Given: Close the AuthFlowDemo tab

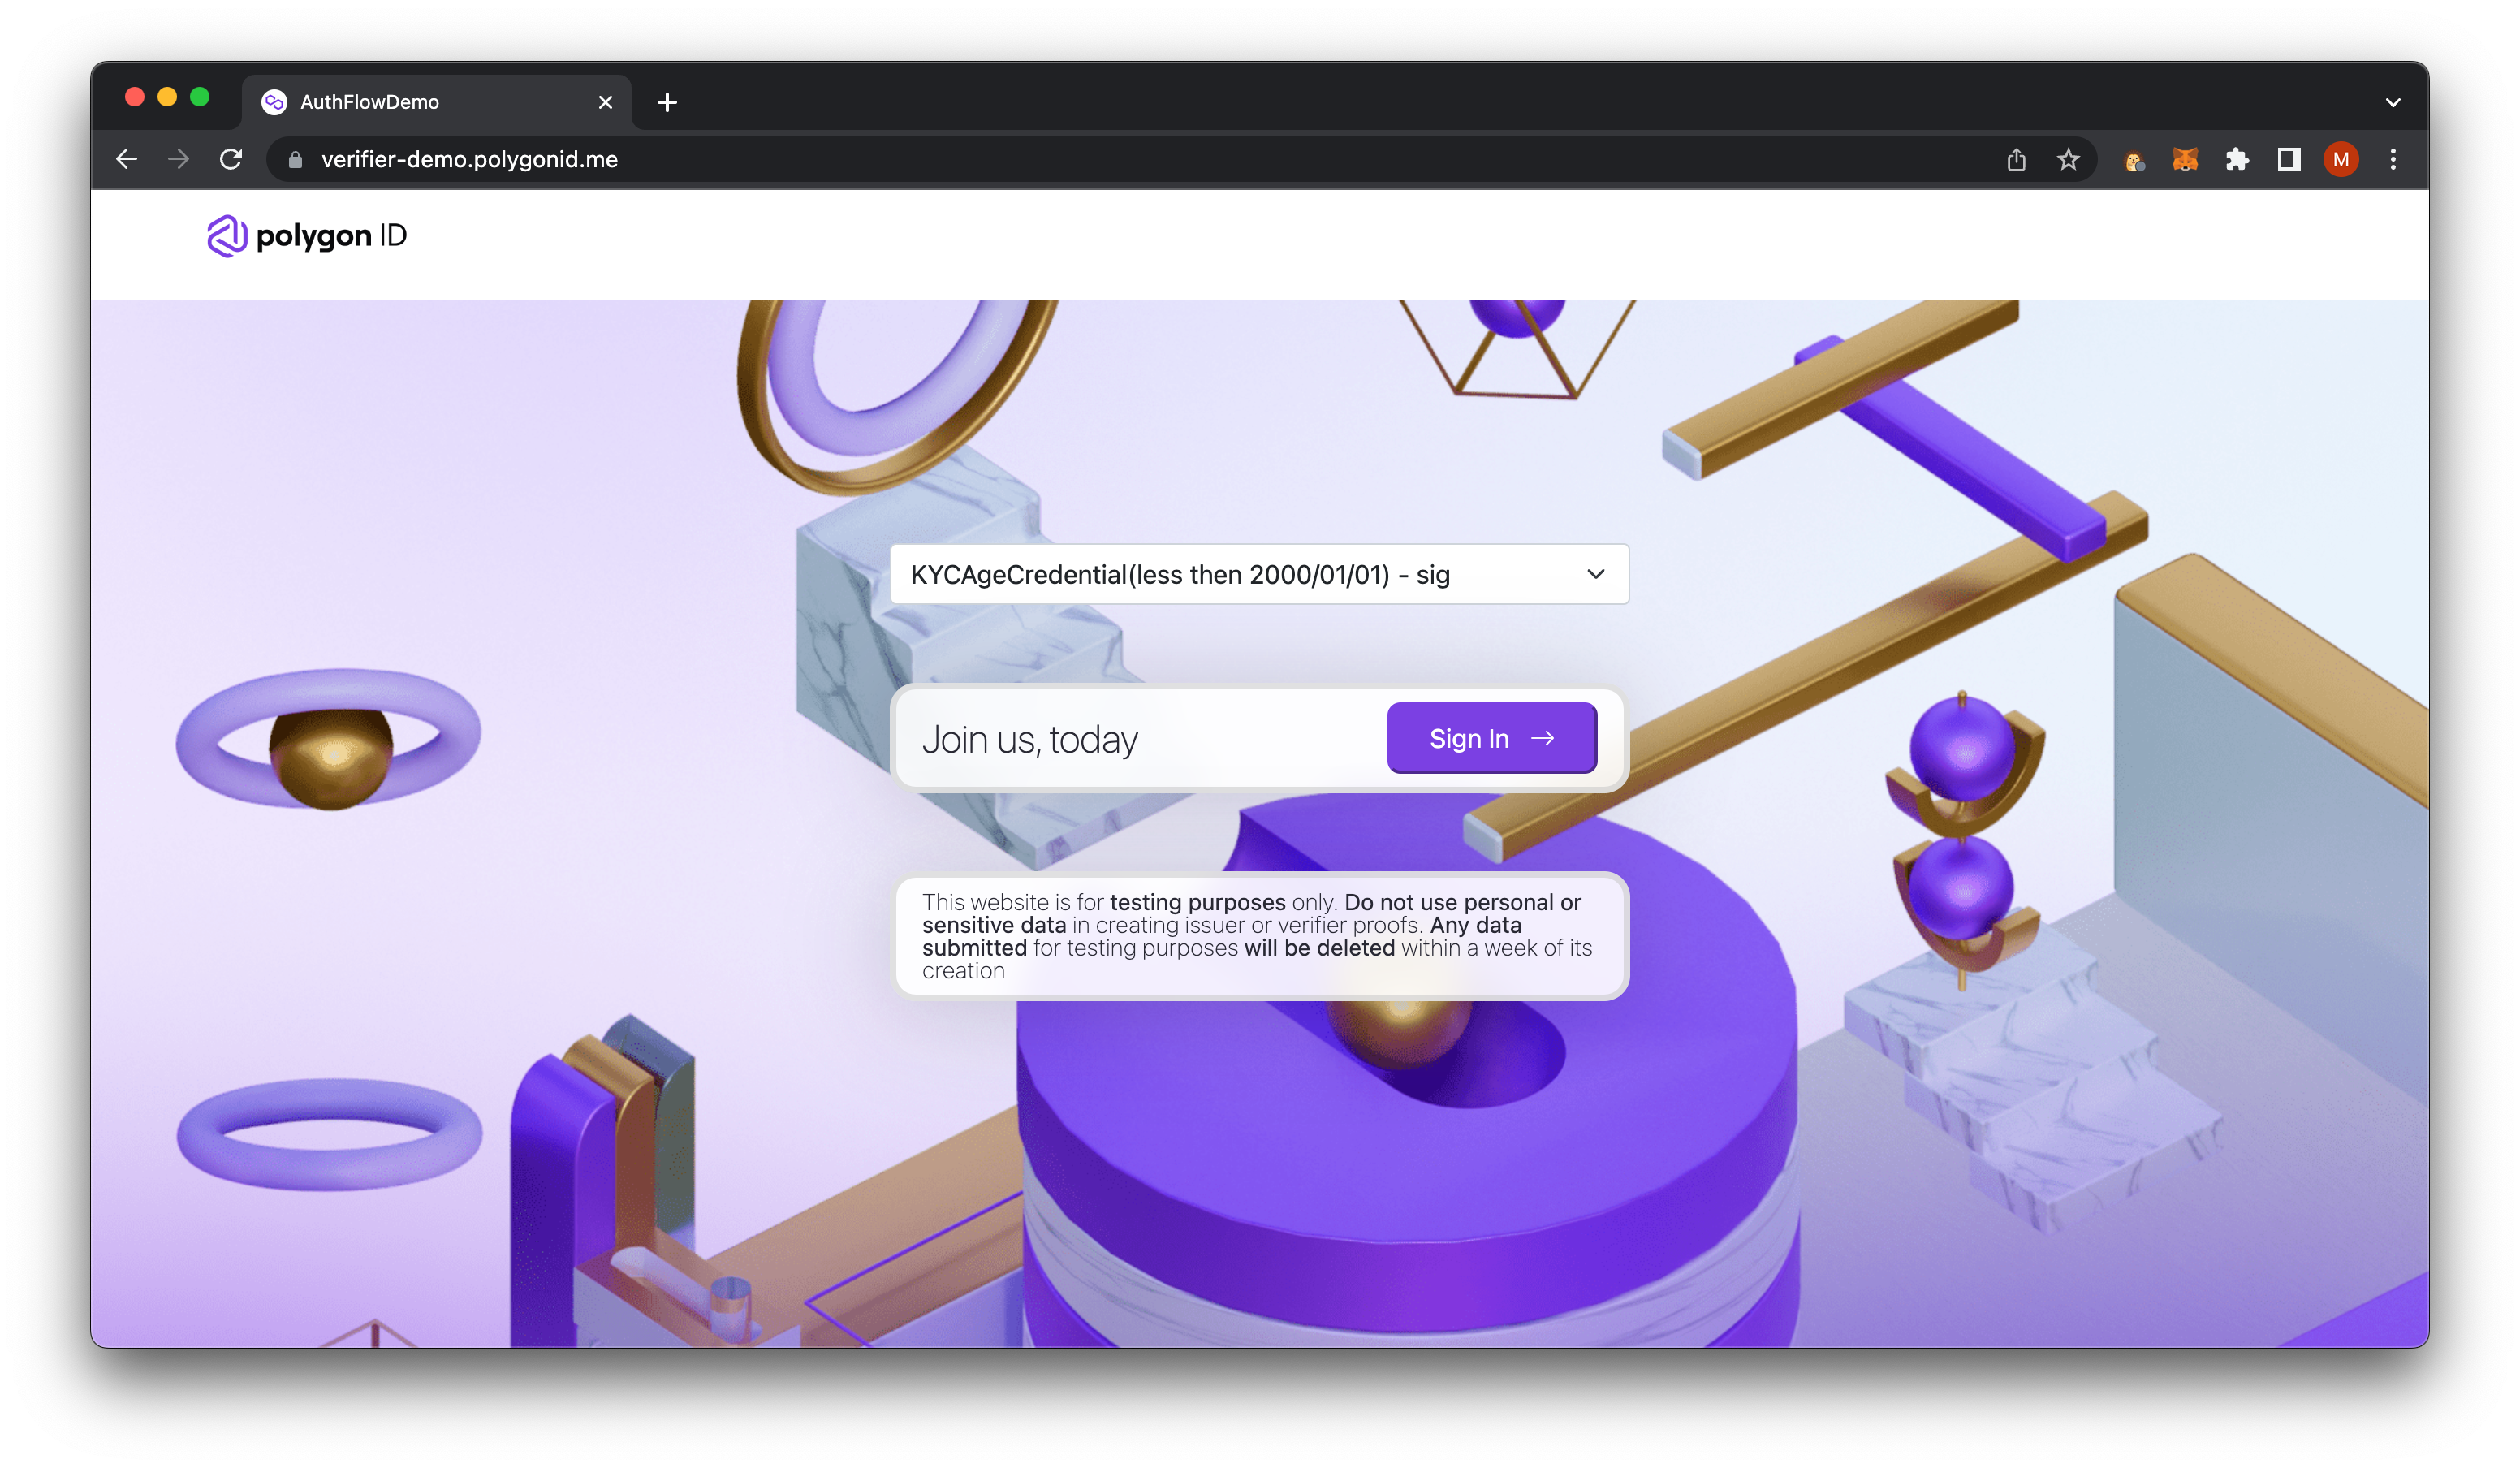Looking at the screenshot, I should point(605,102).
